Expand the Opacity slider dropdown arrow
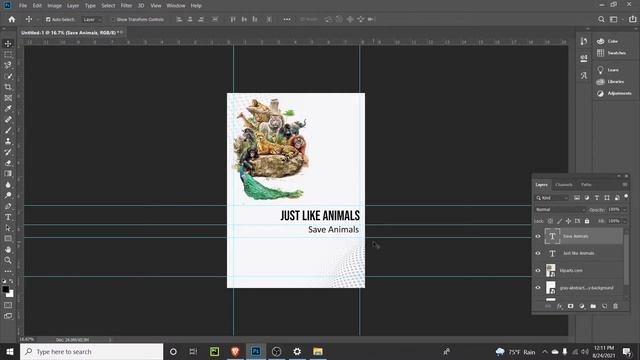This screenshot has width=640, height=360. click(x=624, y=209)
